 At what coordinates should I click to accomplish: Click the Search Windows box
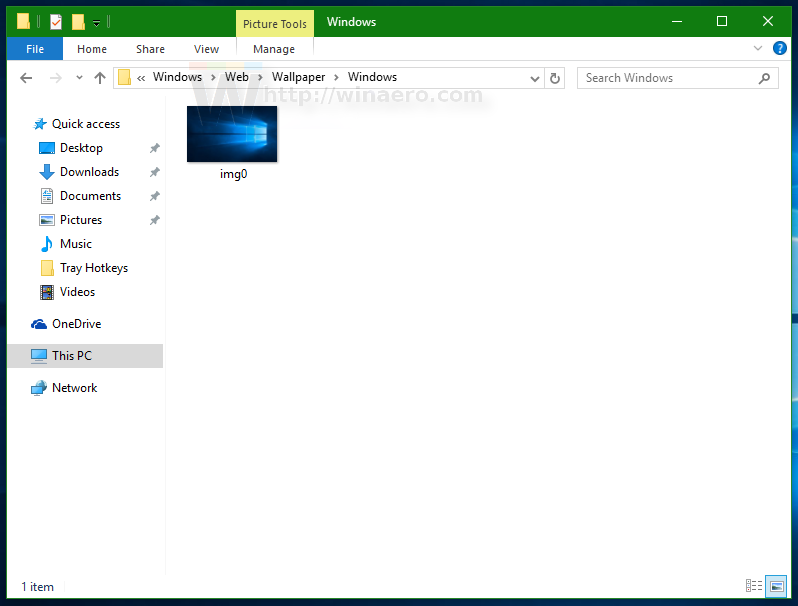tap(677, 78)
